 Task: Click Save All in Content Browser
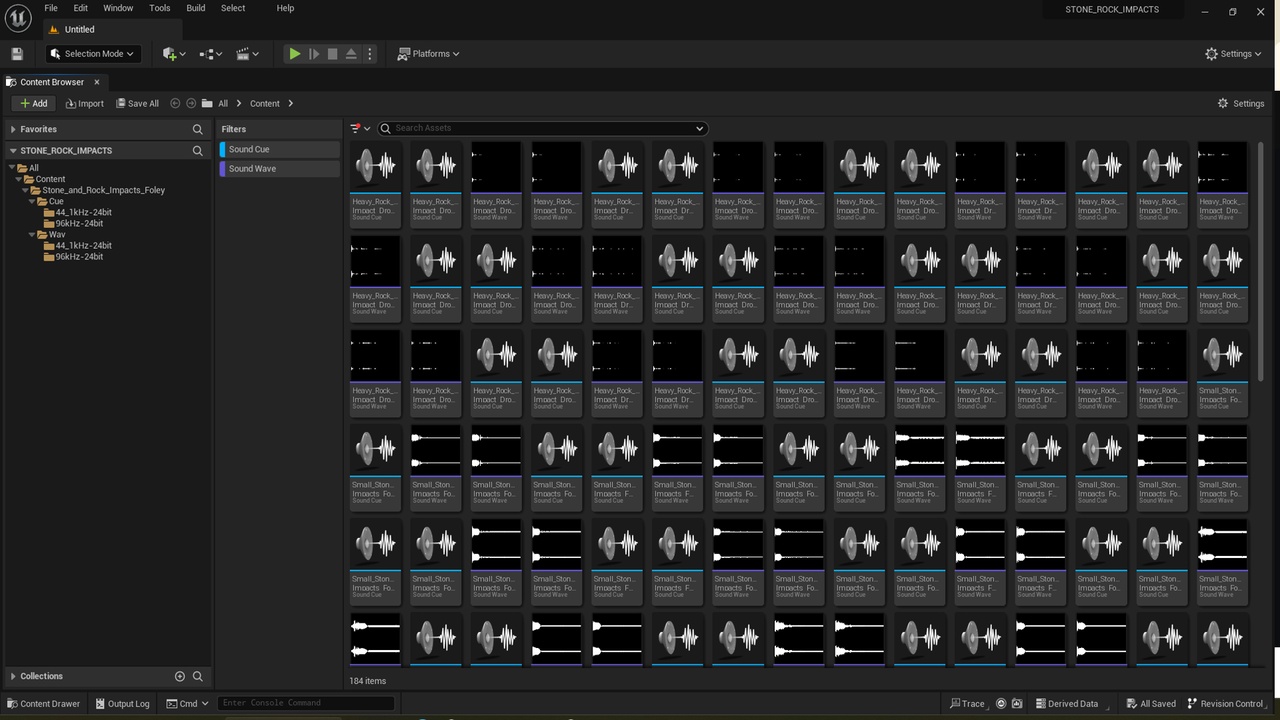(137, 103)
